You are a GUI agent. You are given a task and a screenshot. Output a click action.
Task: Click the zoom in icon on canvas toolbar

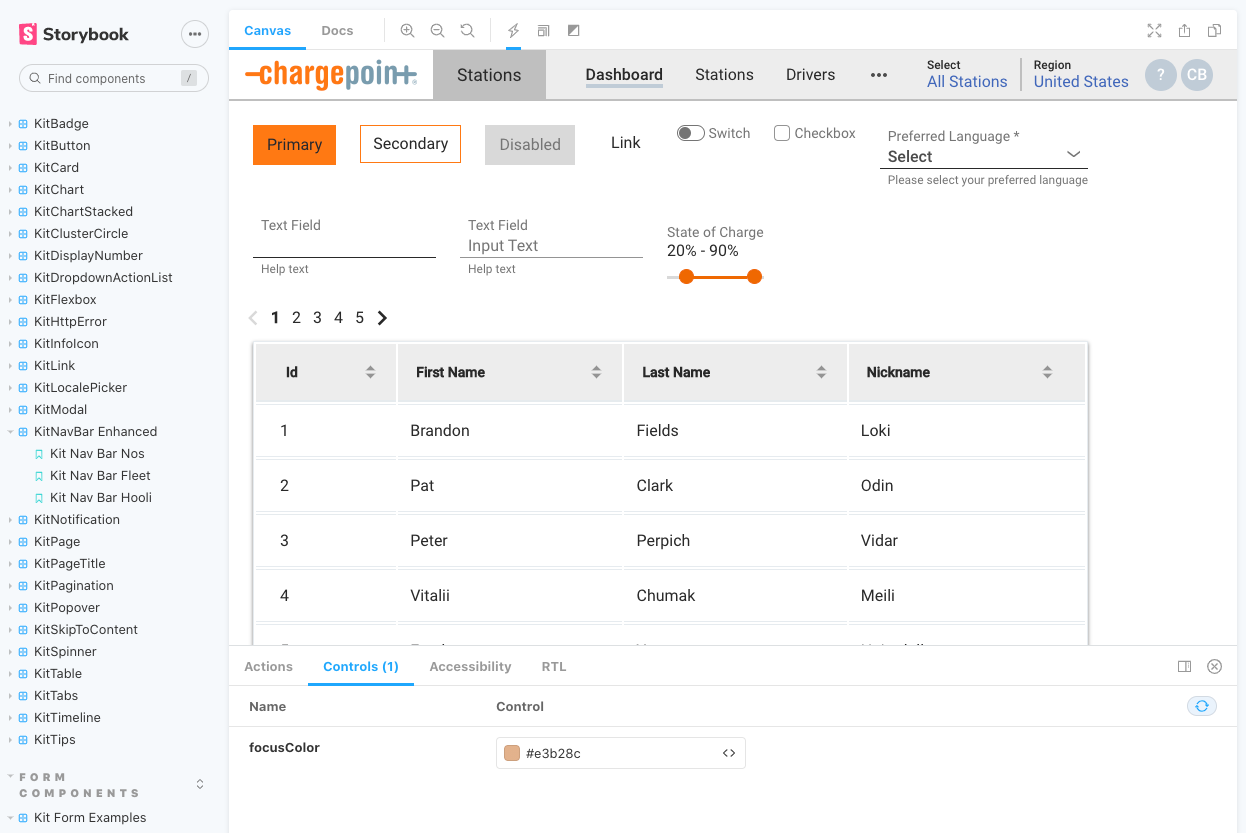(407, 30)
